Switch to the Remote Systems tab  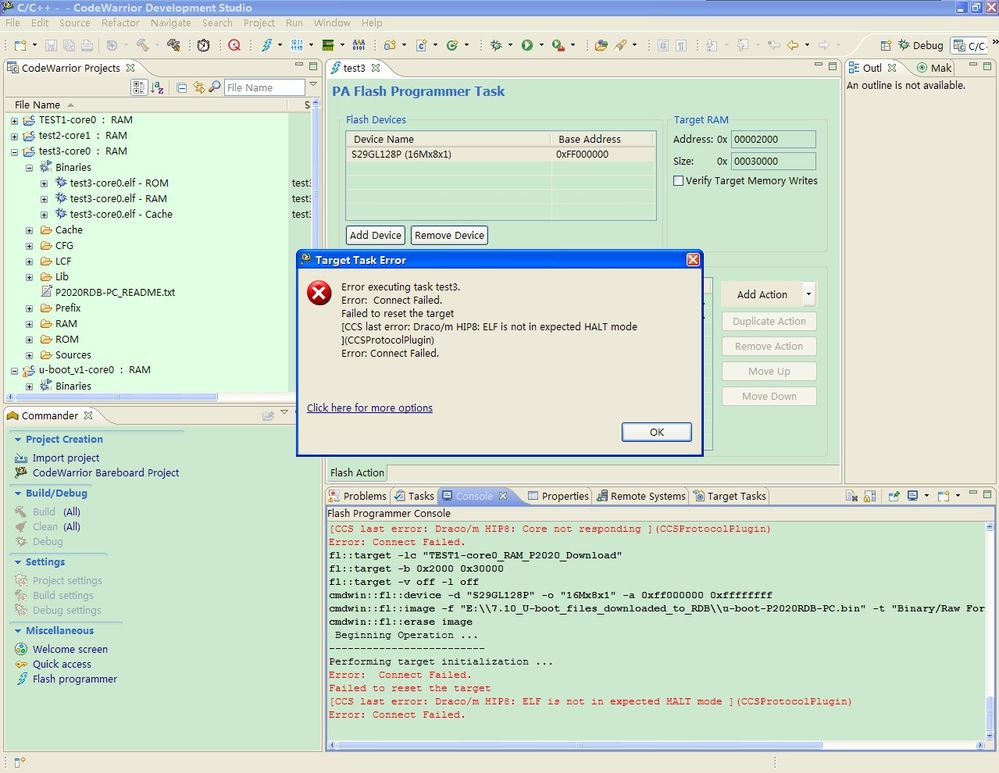tap(641, 496)
